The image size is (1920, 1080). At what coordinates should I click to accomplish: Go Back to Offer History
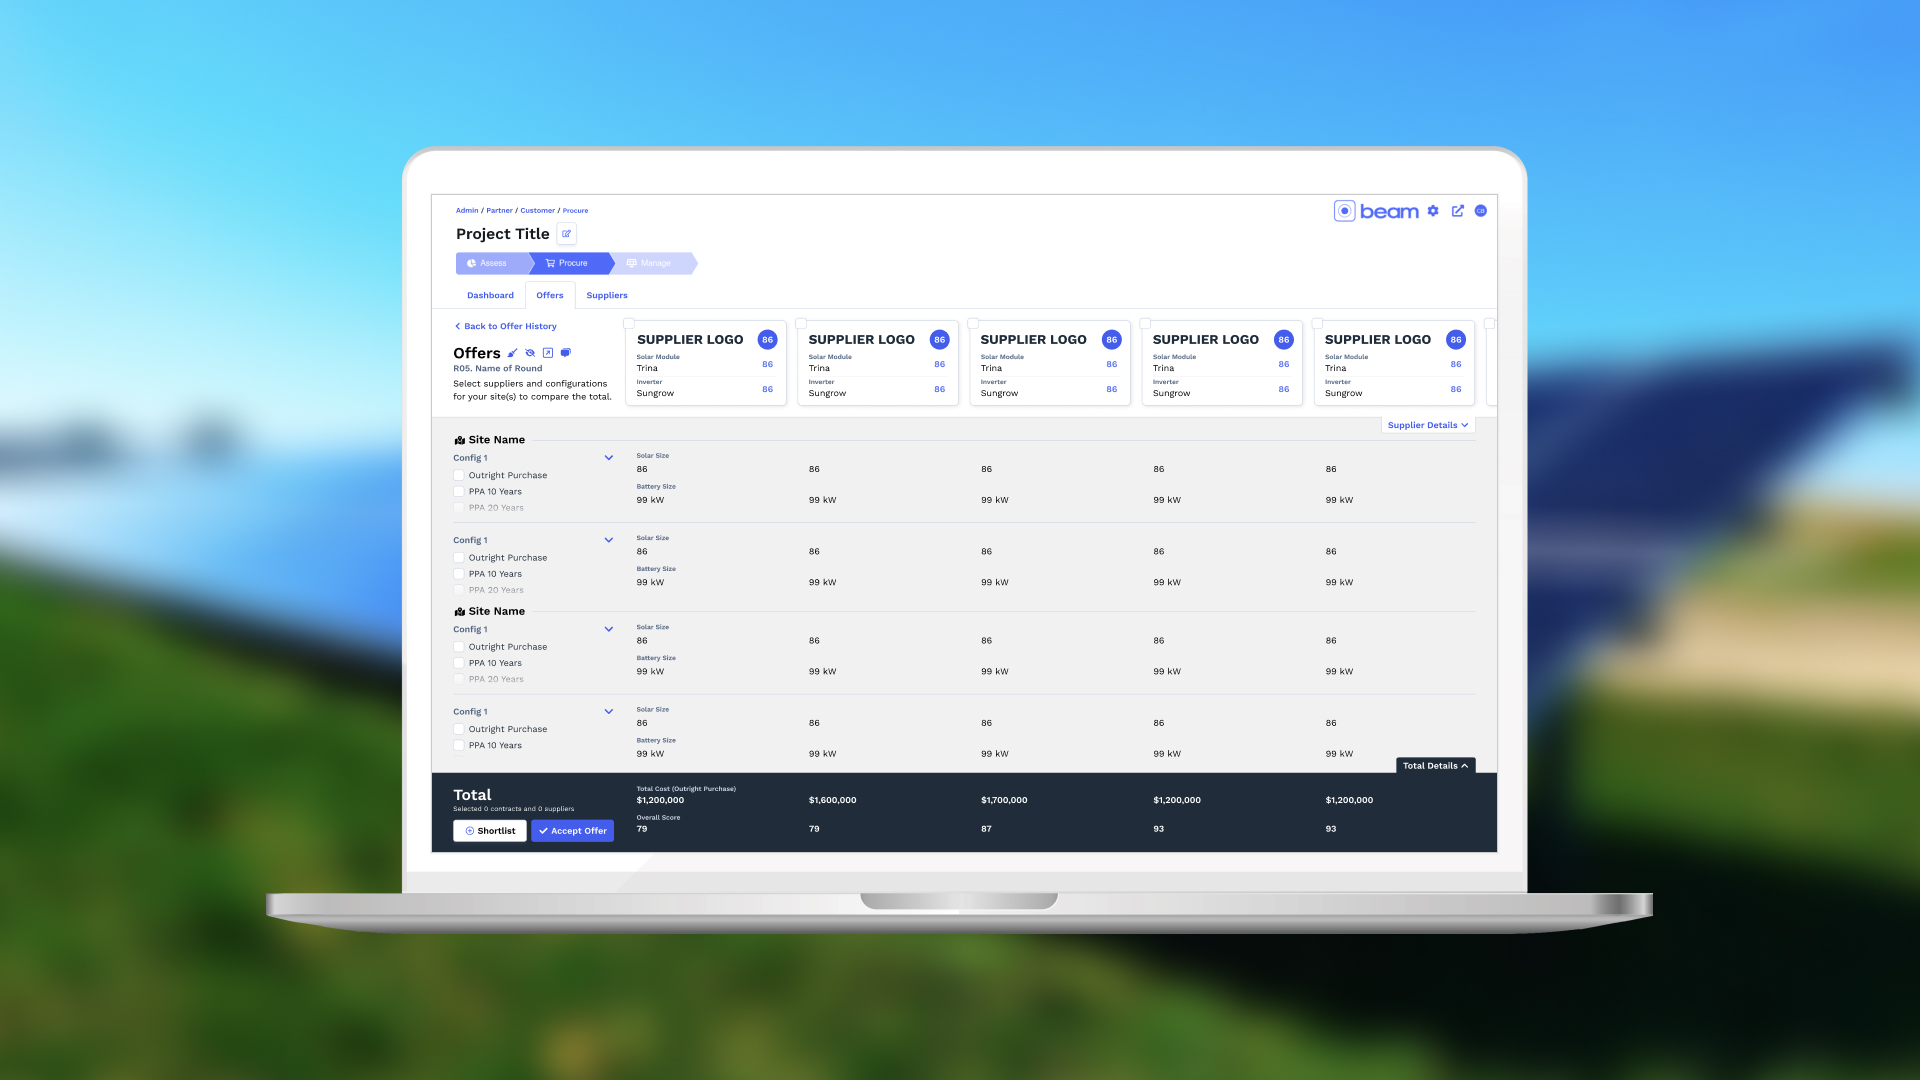[506, 326]
